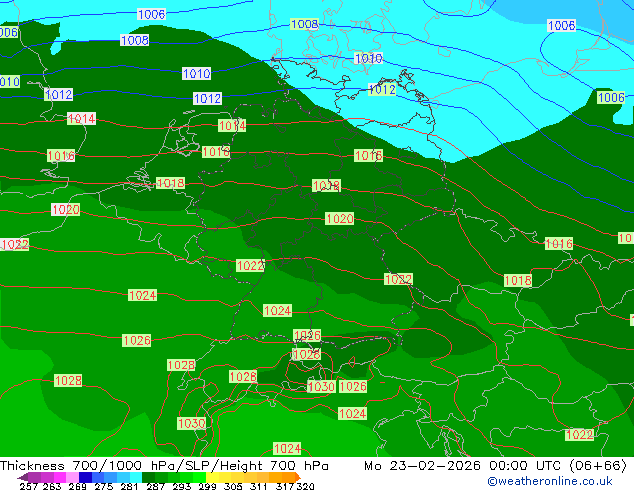Click the purple arrow tip of the legend
634x490 pixels.
point(22,477)
